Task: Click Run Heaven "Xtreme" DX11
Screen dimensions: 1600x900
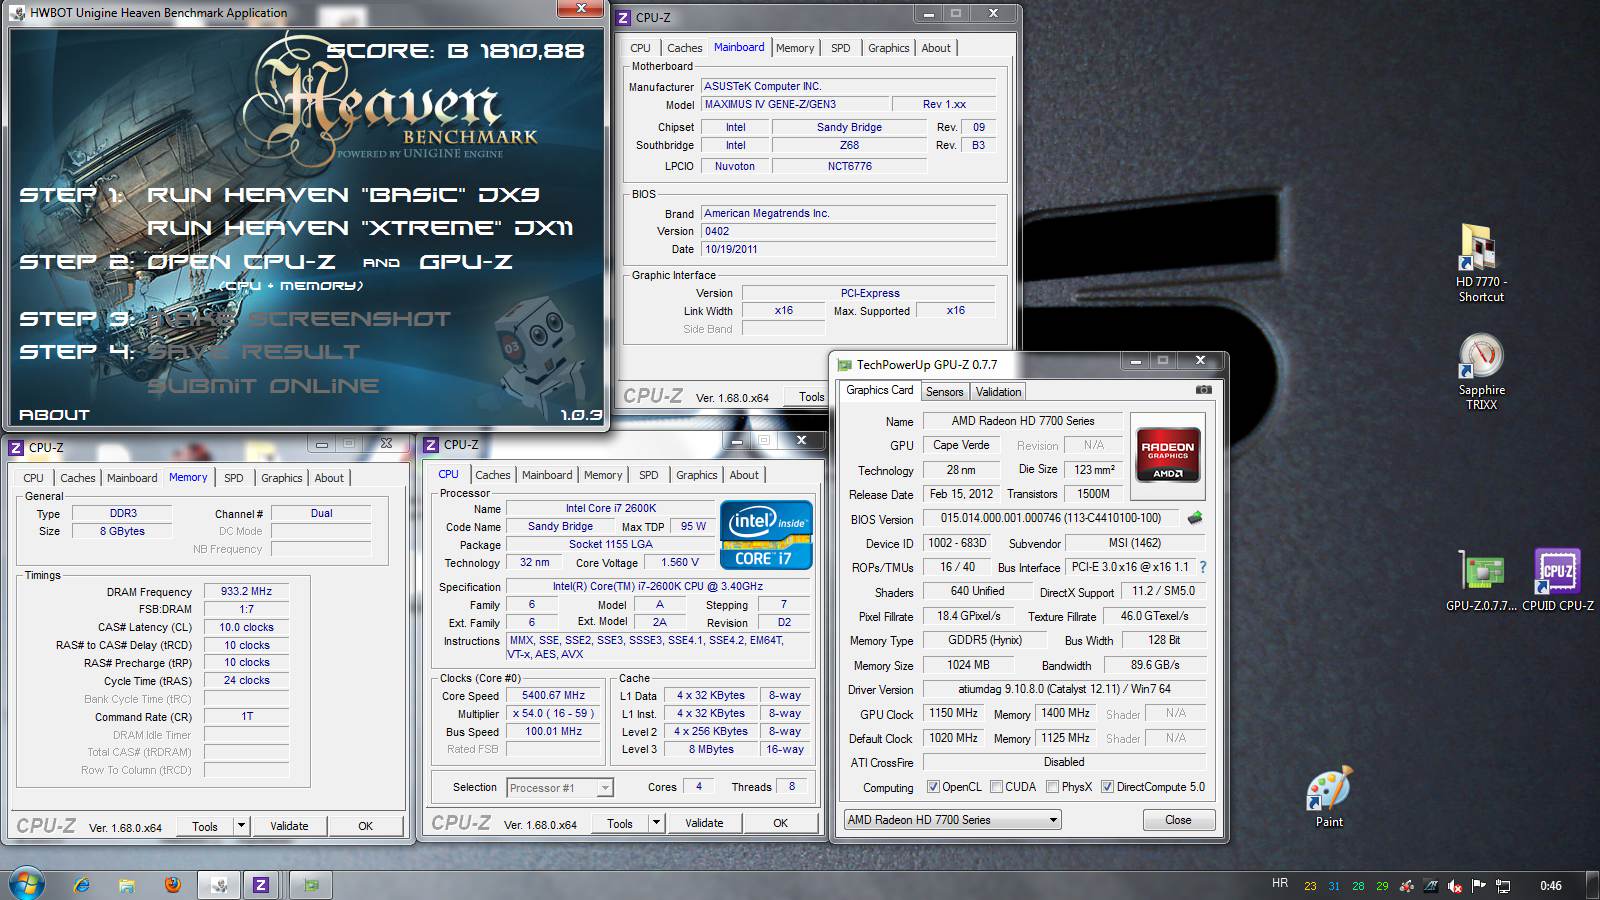Action: 360,228
